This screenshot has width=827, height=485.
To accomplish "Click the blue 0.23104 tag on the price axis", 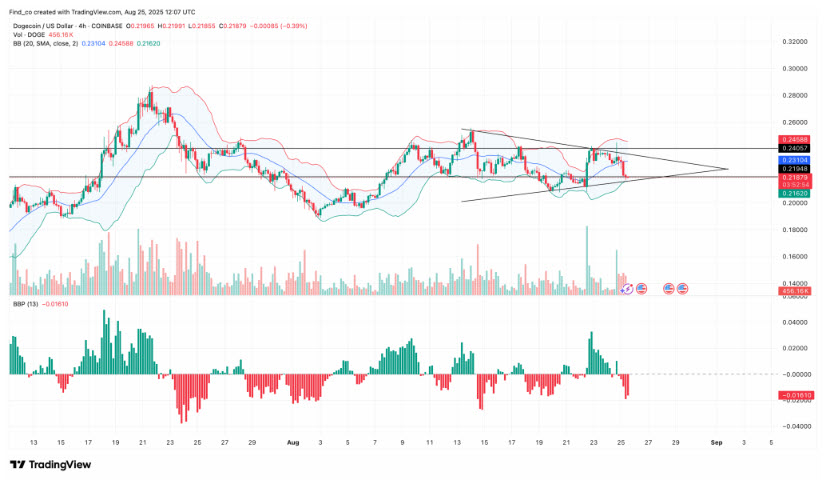I will click(794, 160).
